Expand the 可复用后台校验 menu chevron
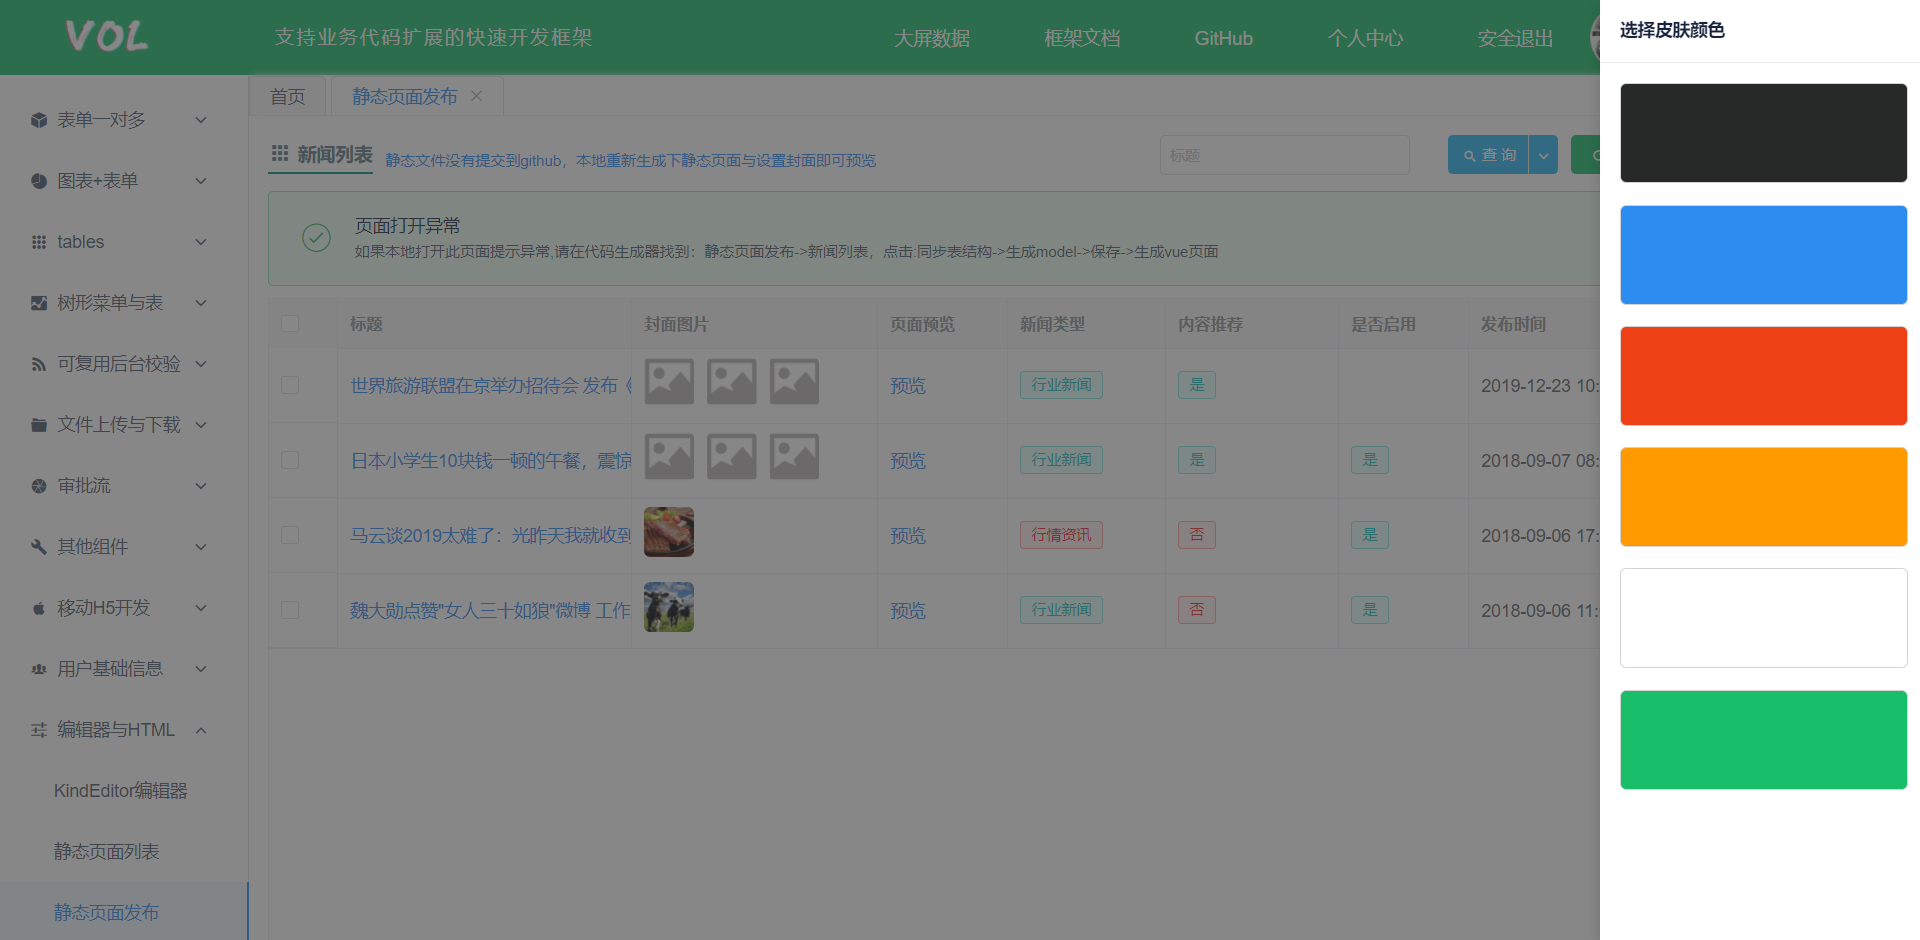1920x940 pixels. [x=201, y=364]
